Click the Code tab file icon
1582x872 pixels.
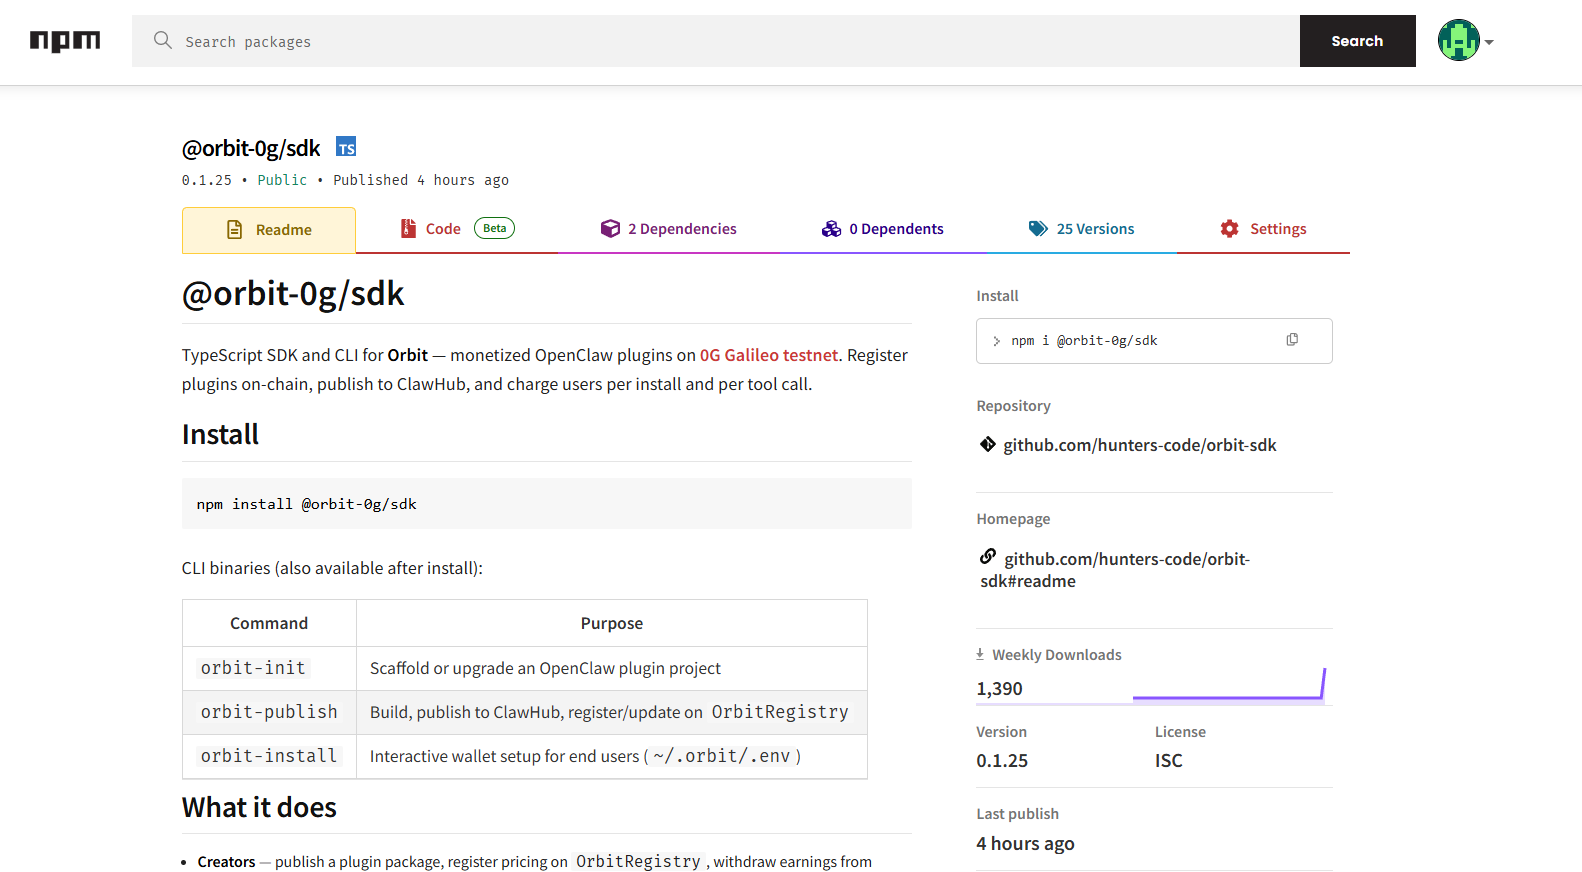408,229
